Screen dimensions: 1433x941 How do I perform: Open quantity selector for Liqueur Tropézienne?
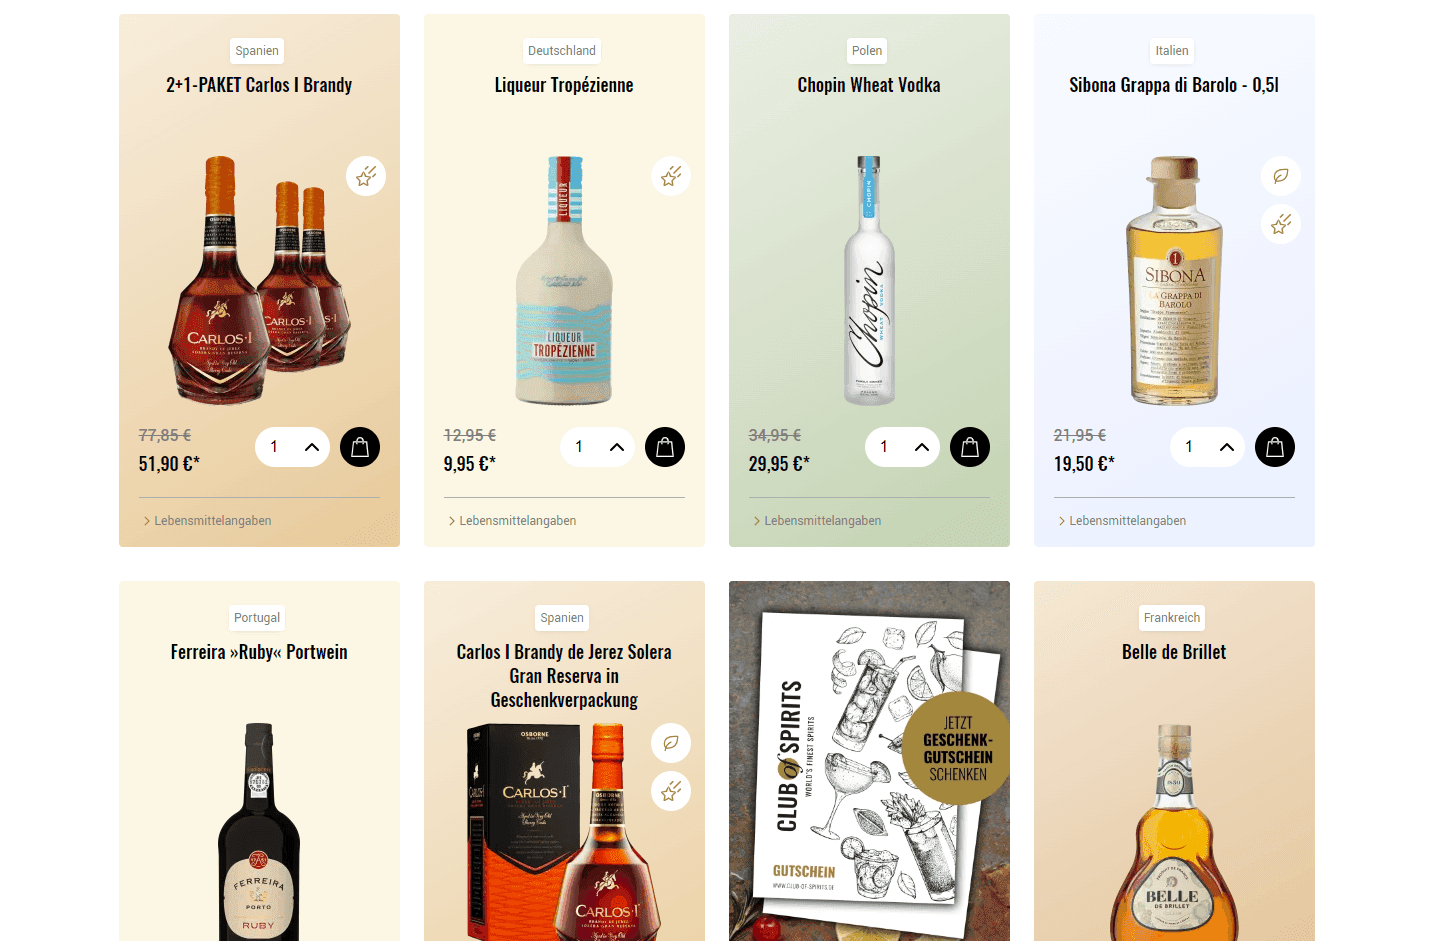tap(597, 447)
